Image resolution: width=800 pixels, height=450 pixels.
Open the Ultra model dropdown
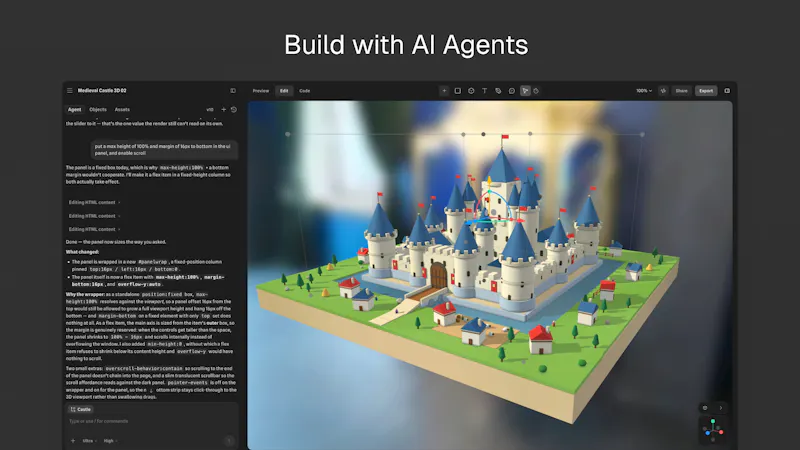(x=89, y=441)
